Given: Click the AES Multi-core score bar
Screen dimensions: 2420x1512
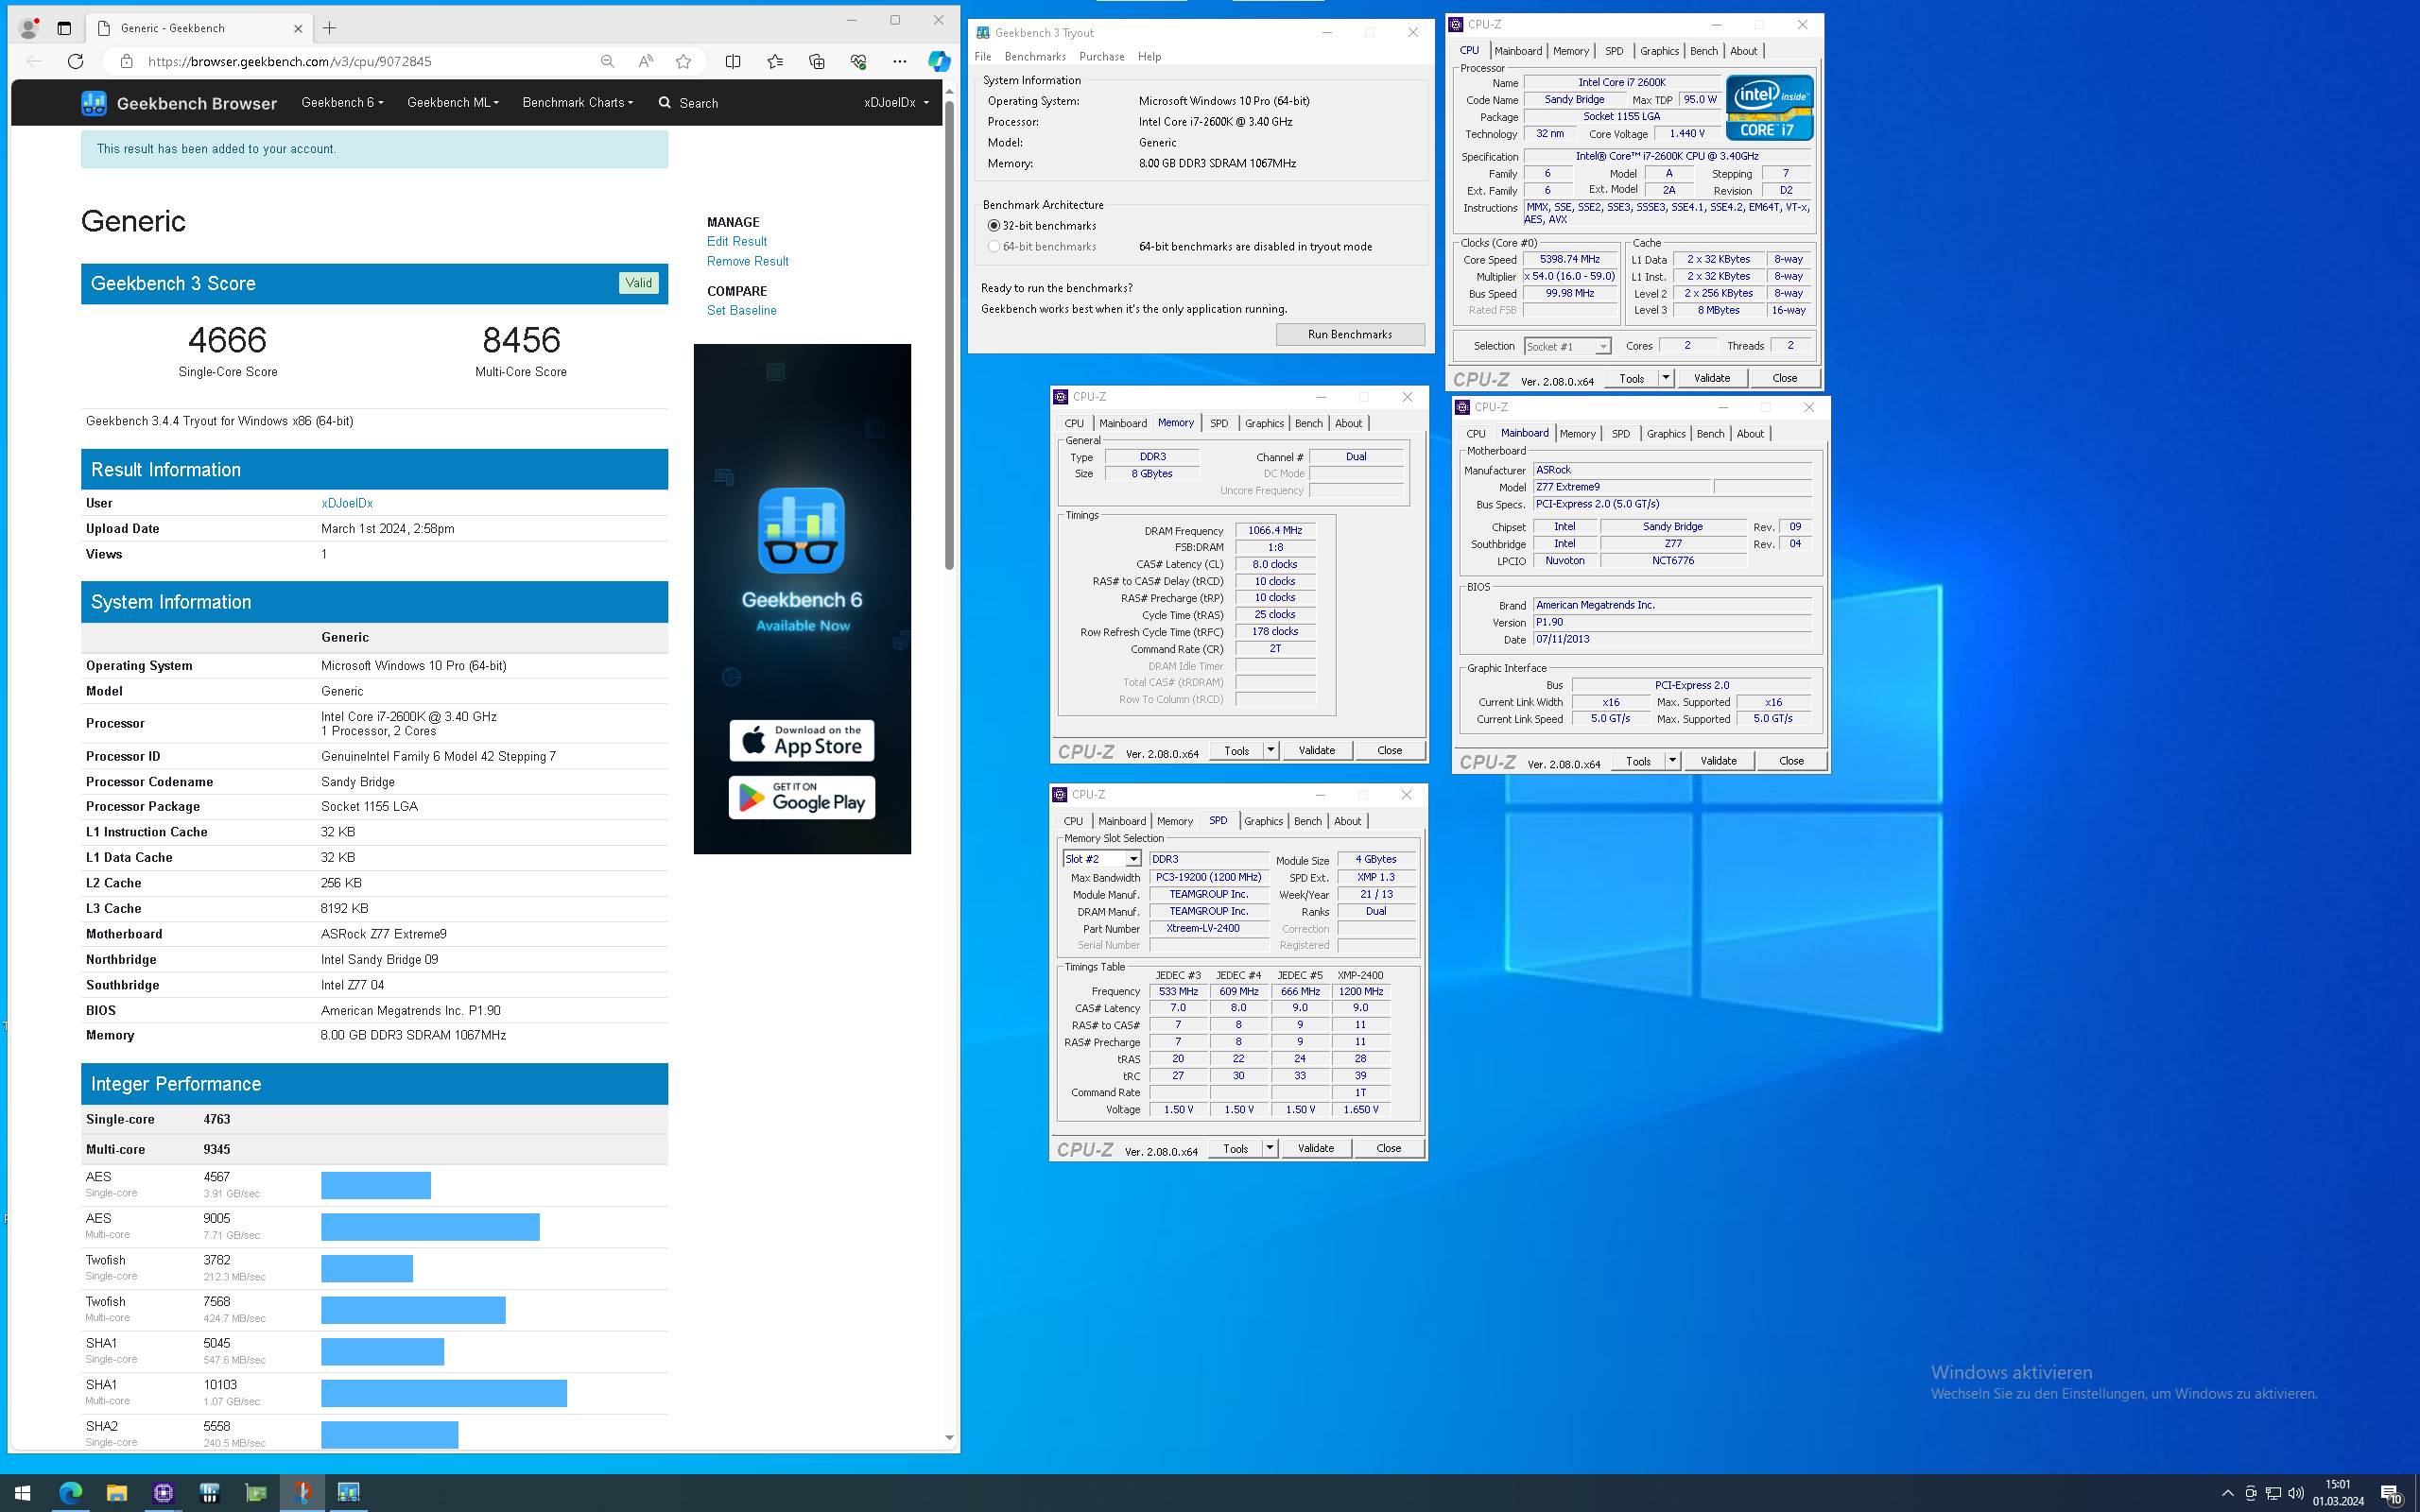Looking at the screenshot, I should click(430, 1226).
